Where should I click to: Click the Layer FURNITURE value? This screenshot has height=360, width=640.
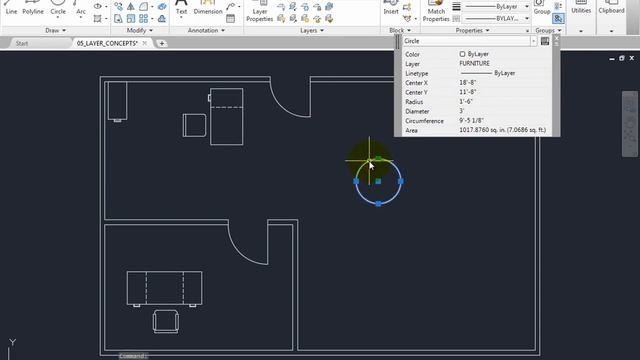474,63
